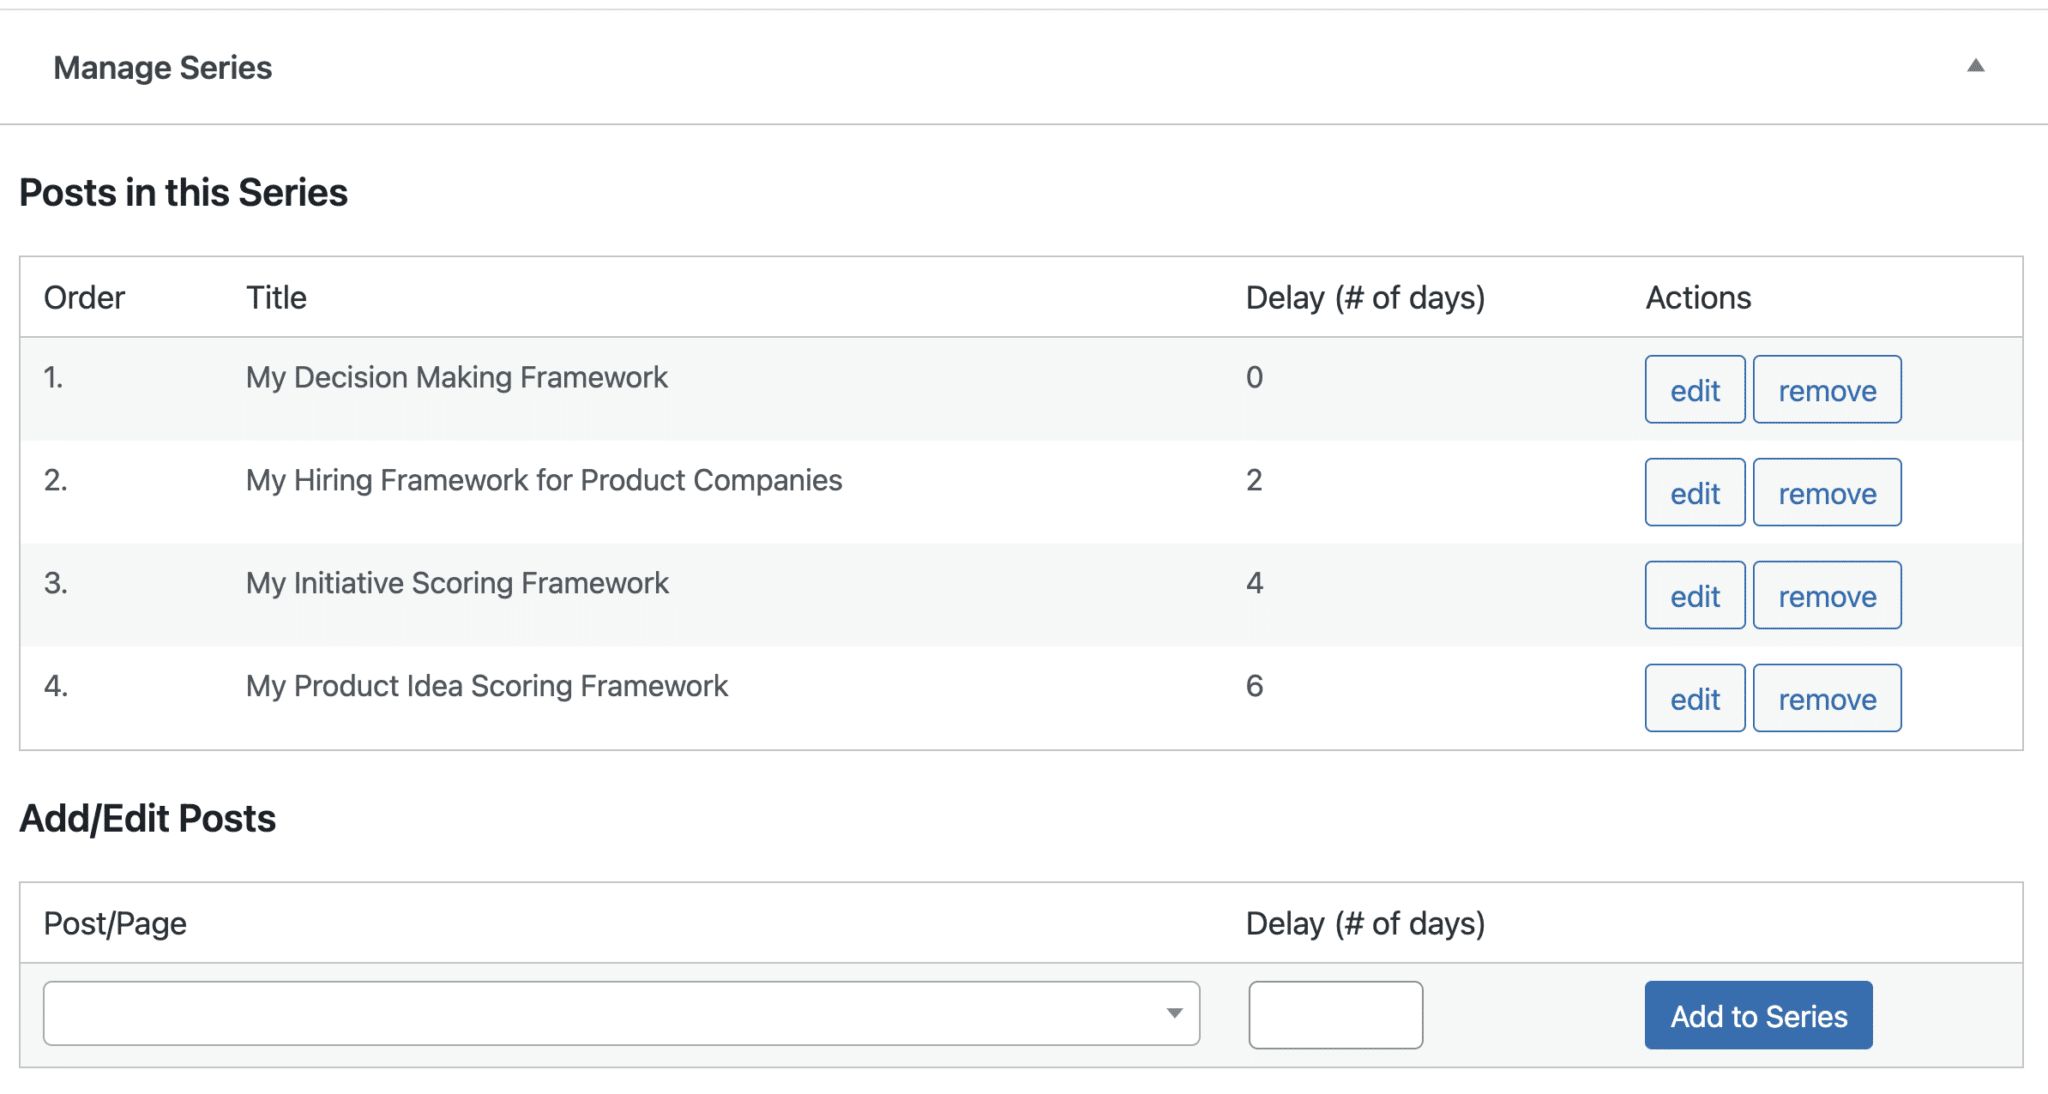Viewport: 2048px width, 1094px height.
Task: Click the Posts in this Series heading
Action: pos(185,192)
